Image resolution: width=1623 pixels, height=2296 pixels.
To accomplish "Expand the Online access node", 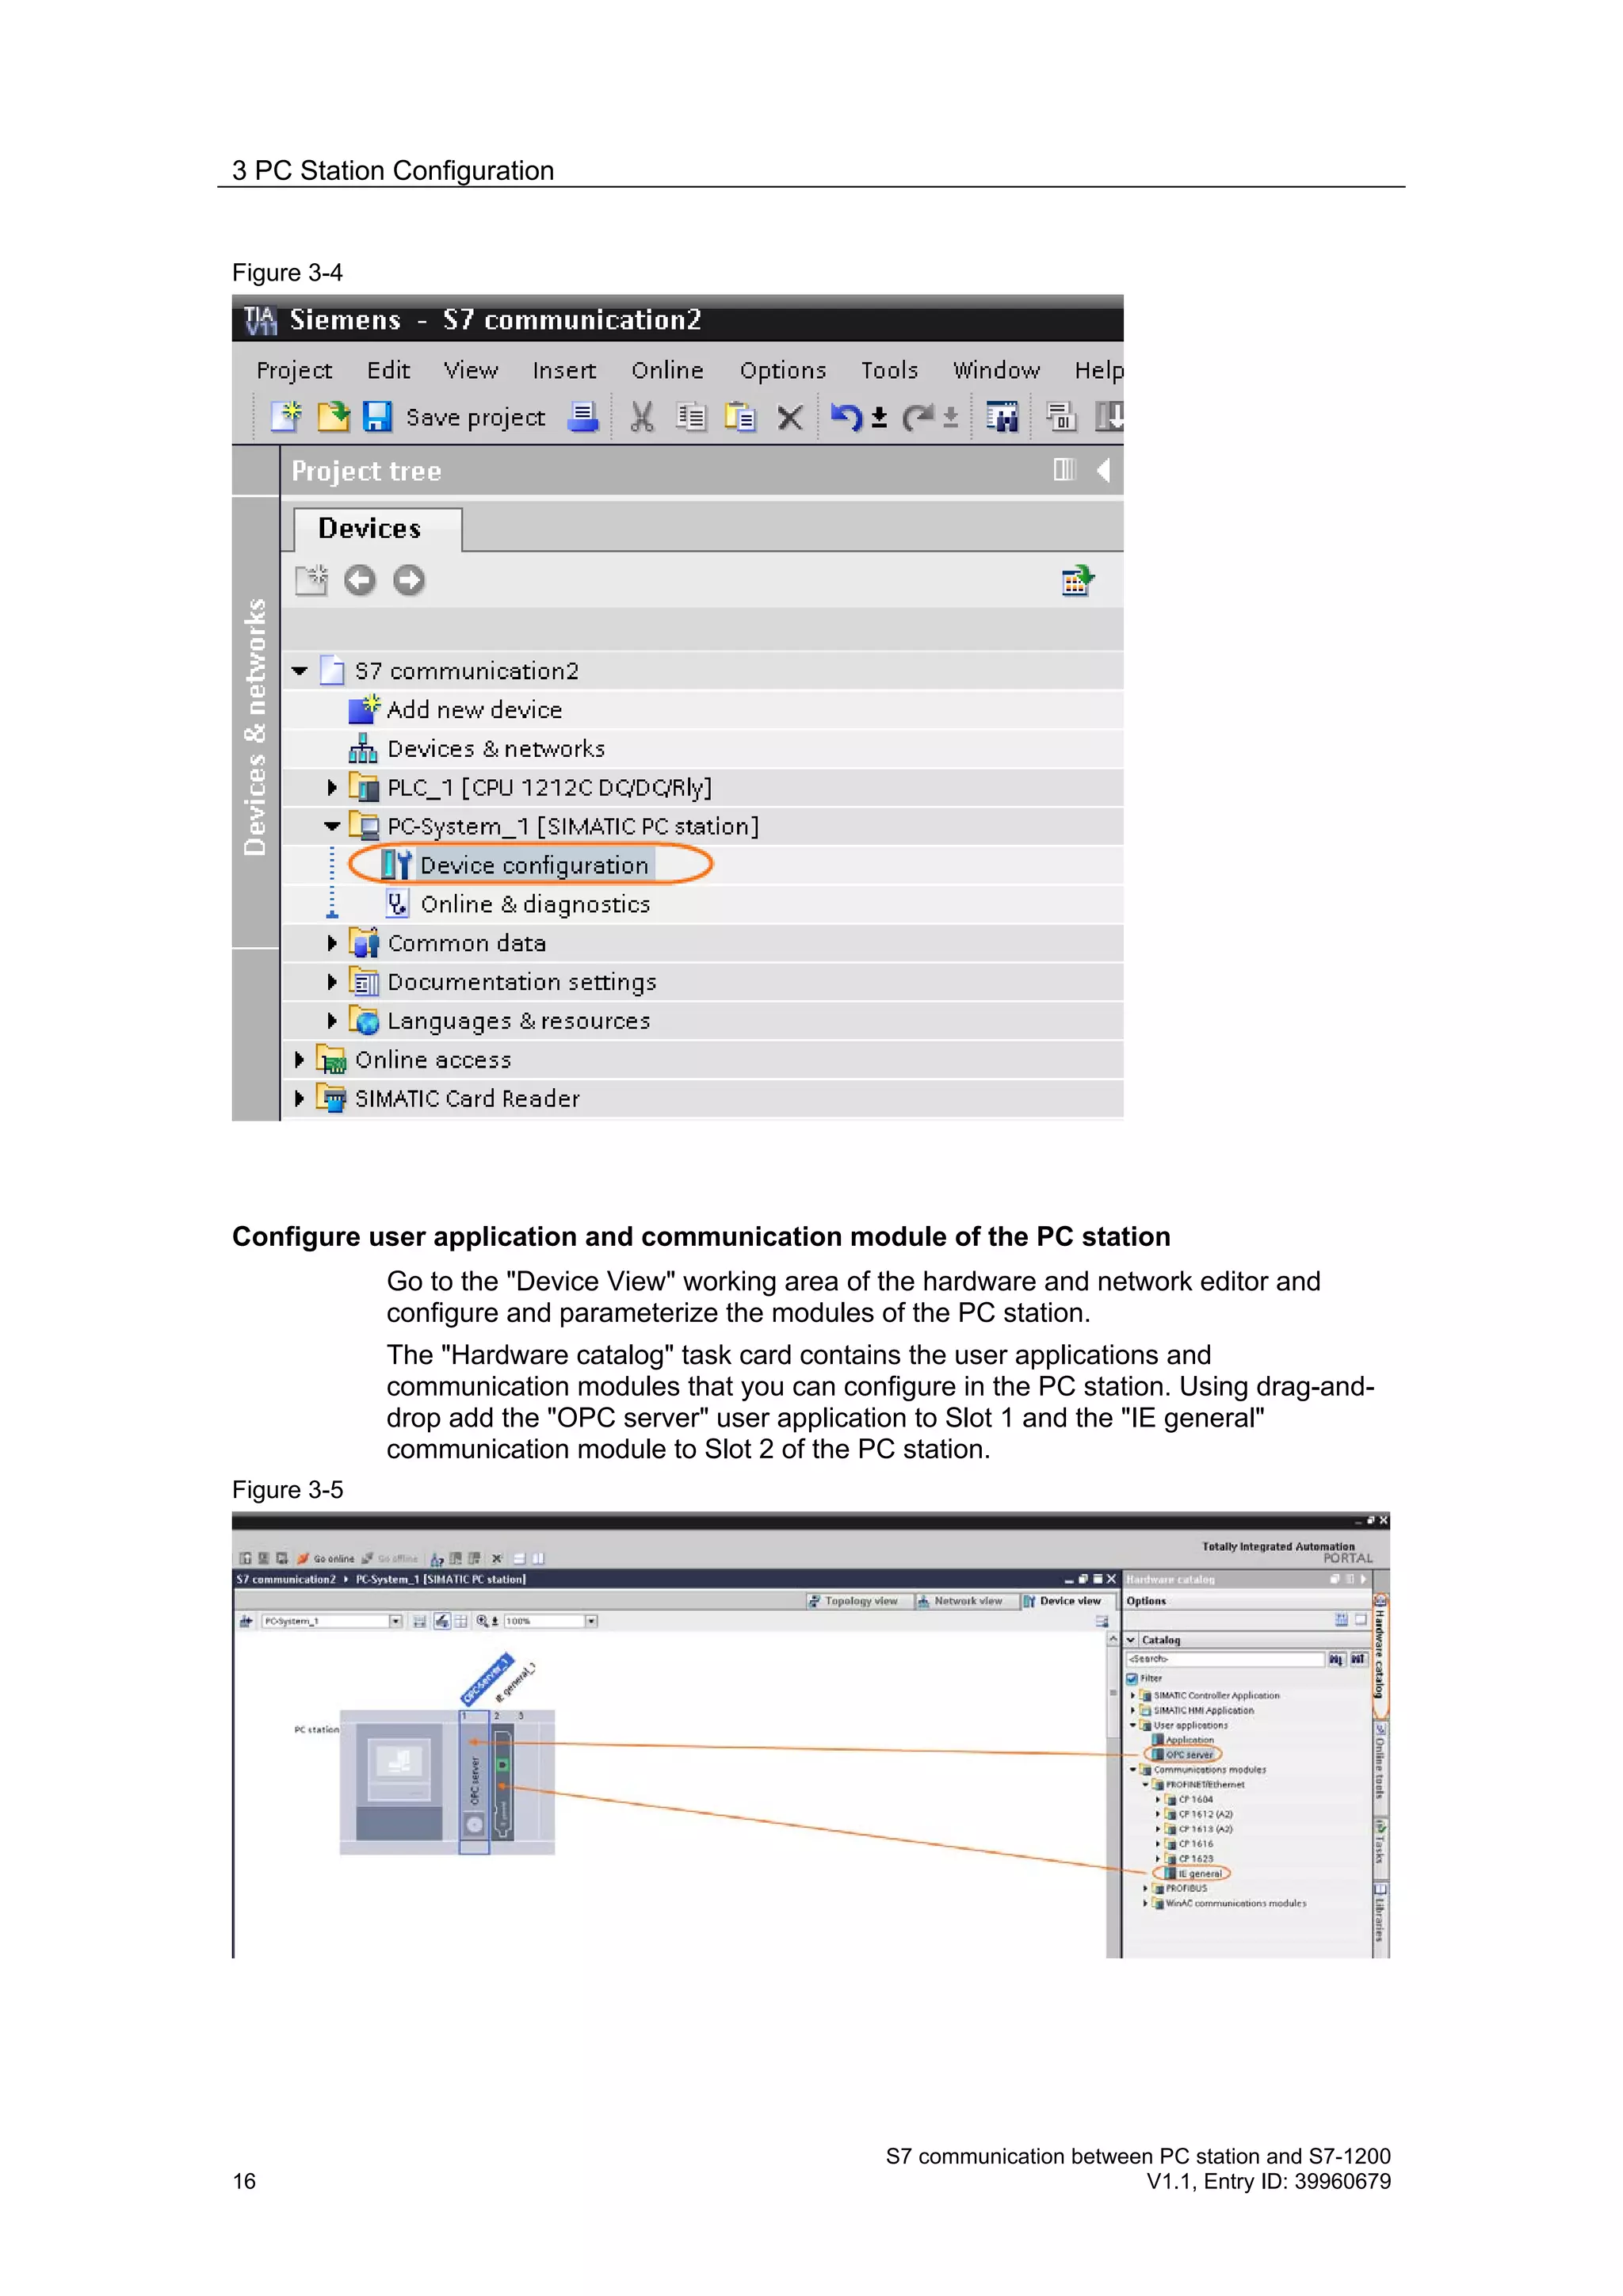I will coord(299,1059).
